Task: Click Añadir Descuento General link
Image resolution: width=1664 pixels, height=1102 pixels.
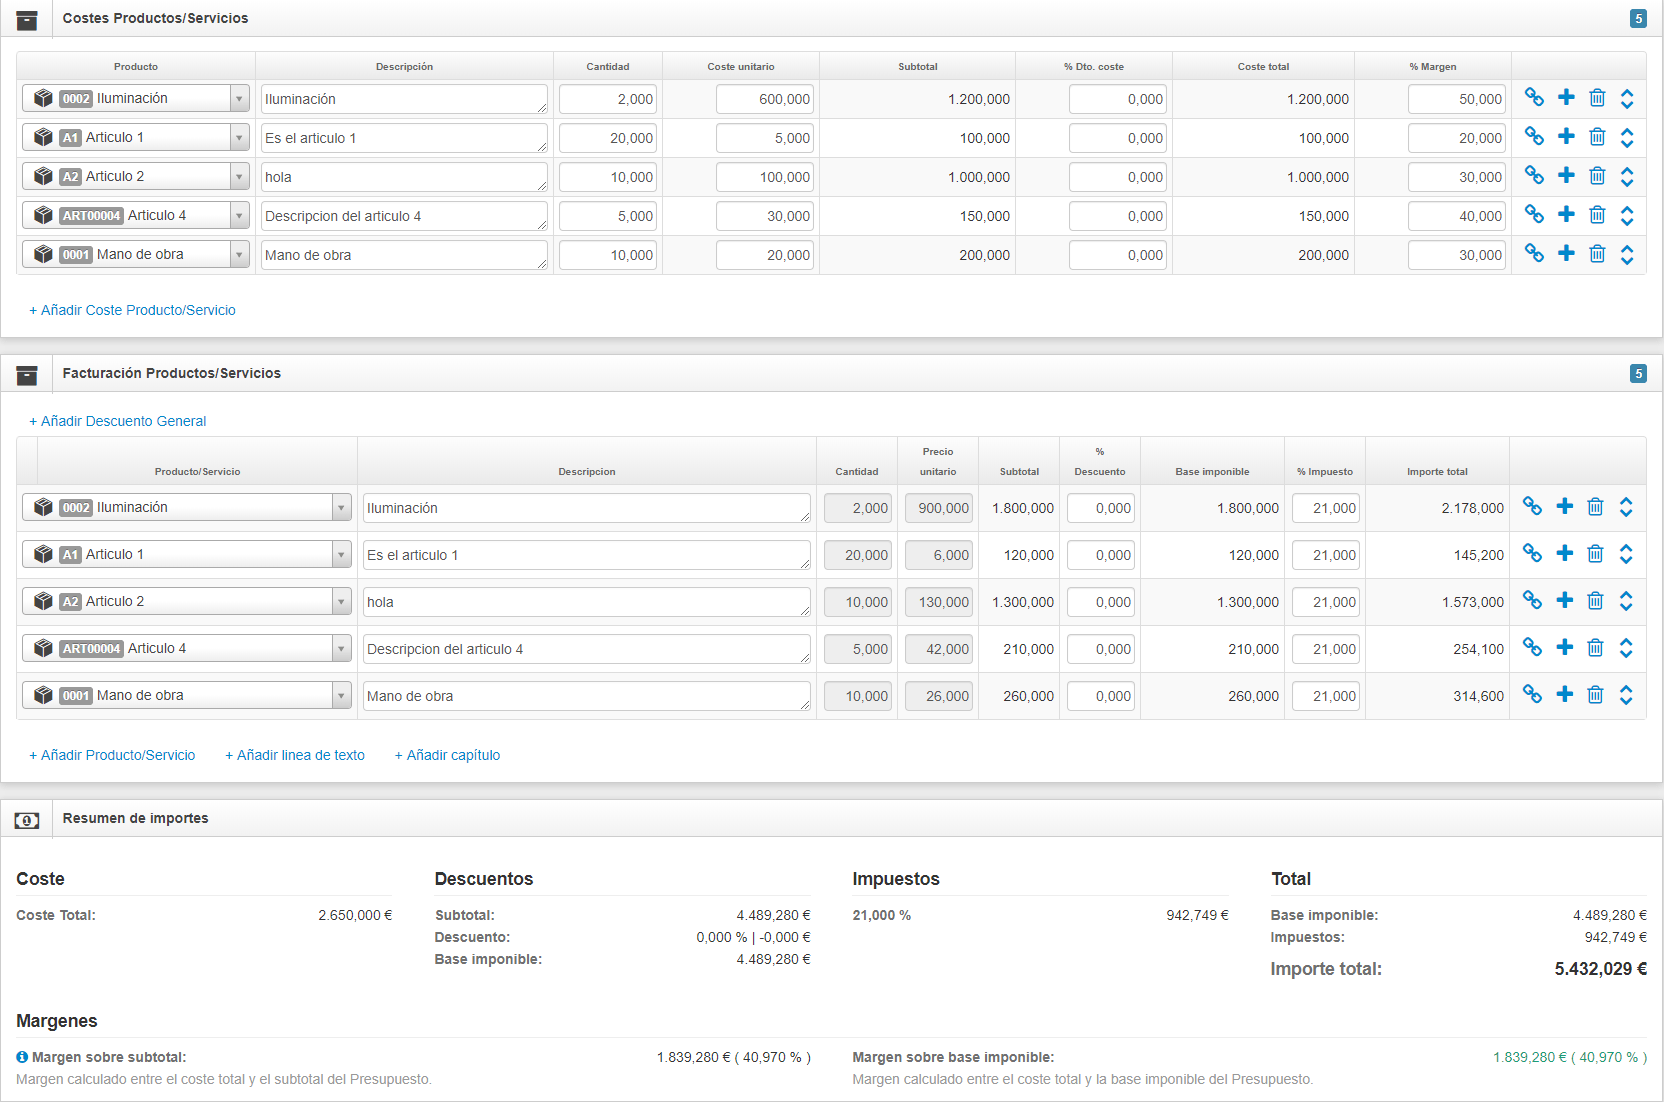Action: pos(118,421)
